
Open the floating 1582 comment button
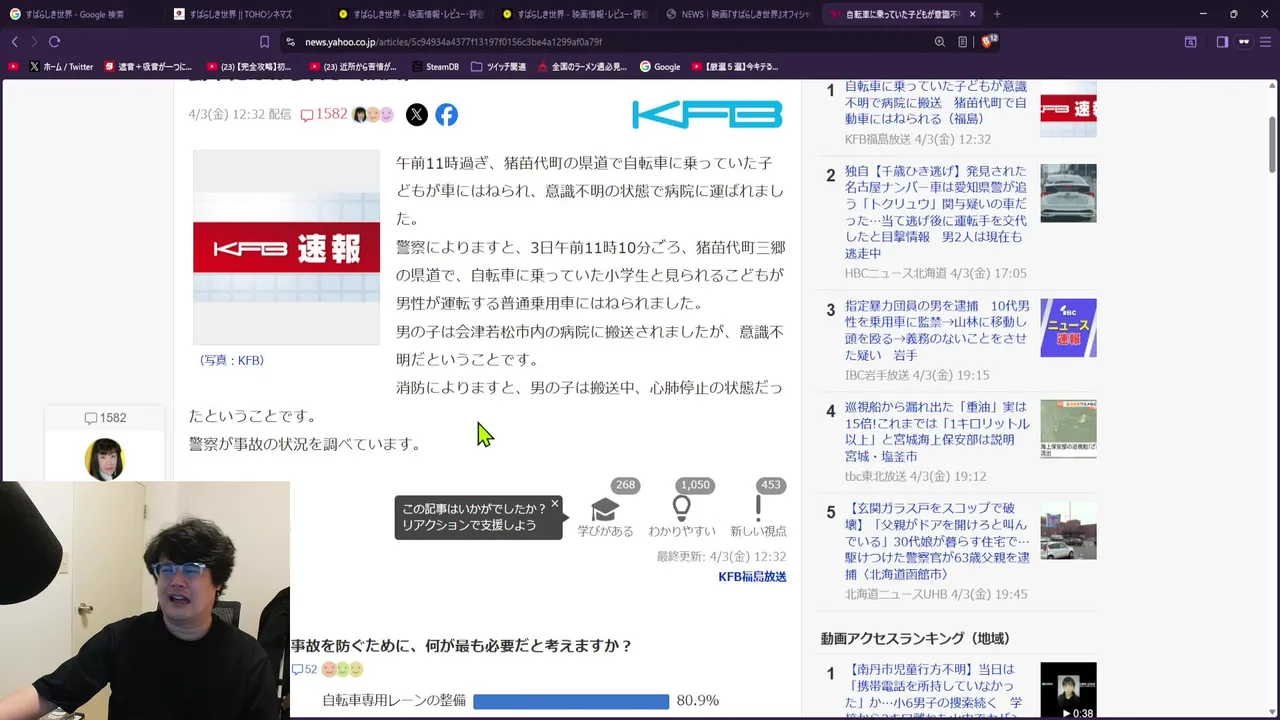click(x=105, y=418)
